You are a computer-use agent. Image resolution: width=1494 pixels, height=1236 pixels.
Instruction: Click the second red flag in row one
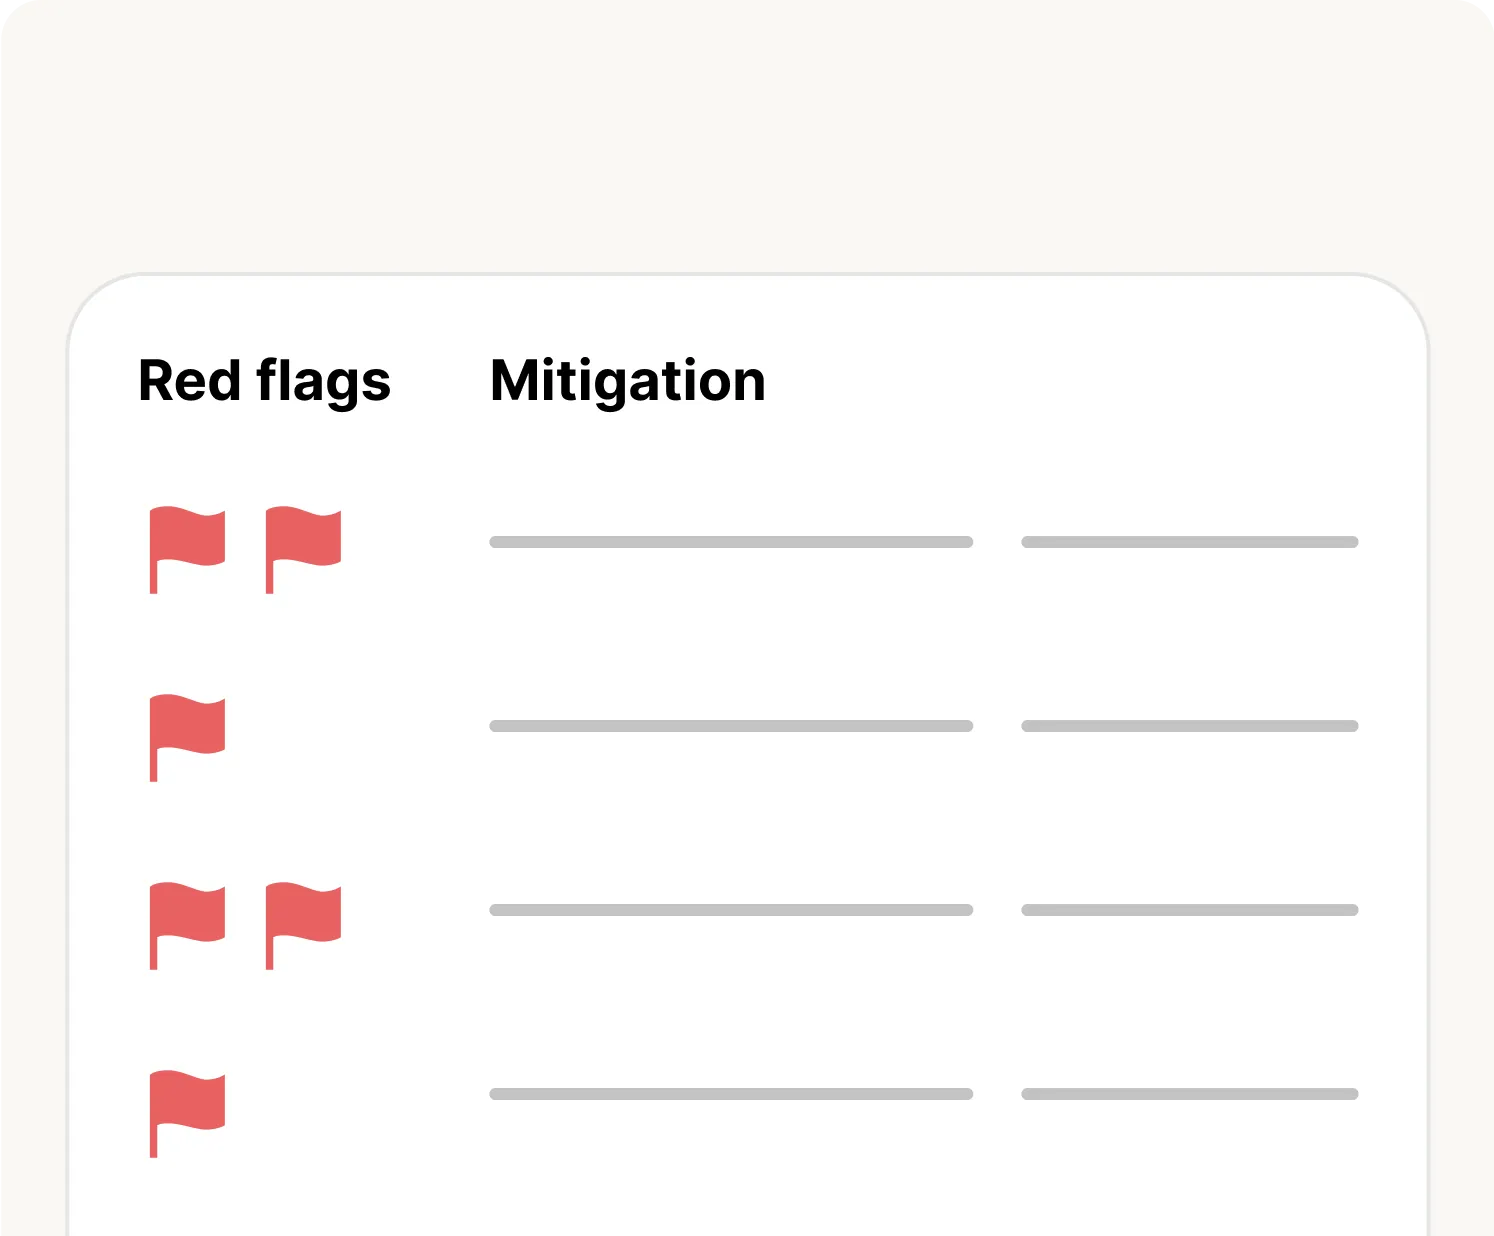303,540
